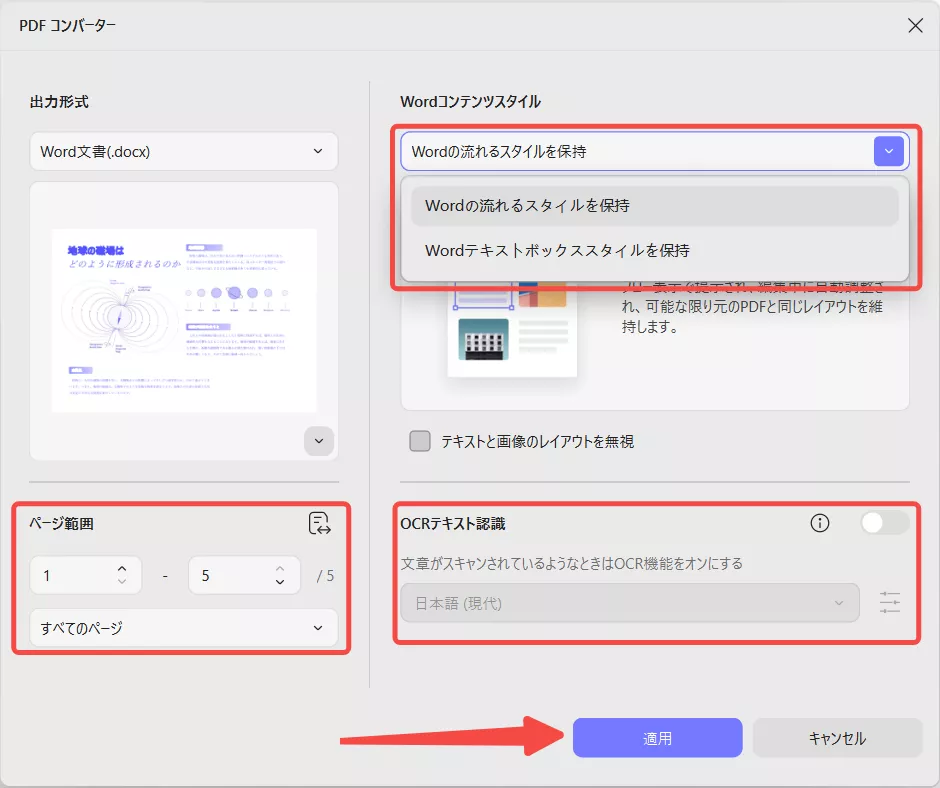Open the 出力形式 Word文書(.docx) dropdown
Viewport: 940px width, 788px height.
click(183, 151)
